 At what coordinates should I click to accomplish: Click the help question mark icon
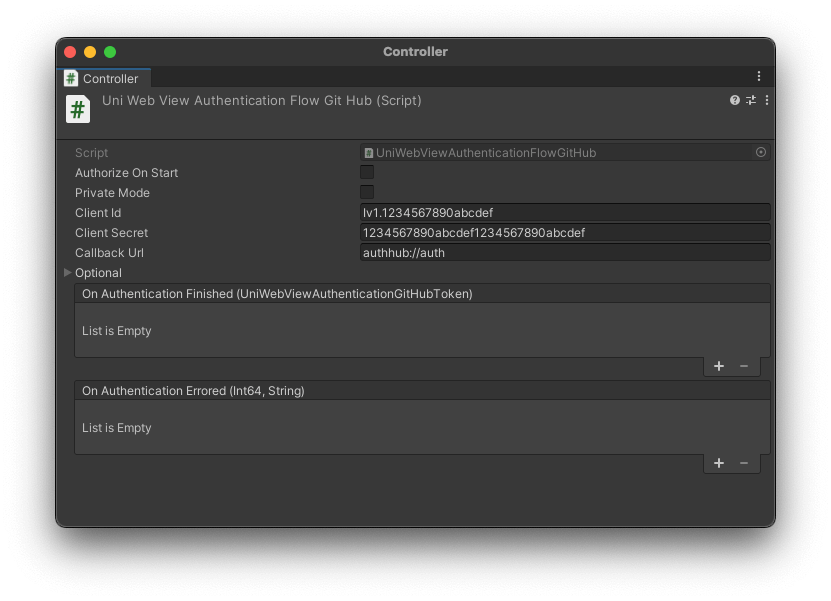pos(735,100)
